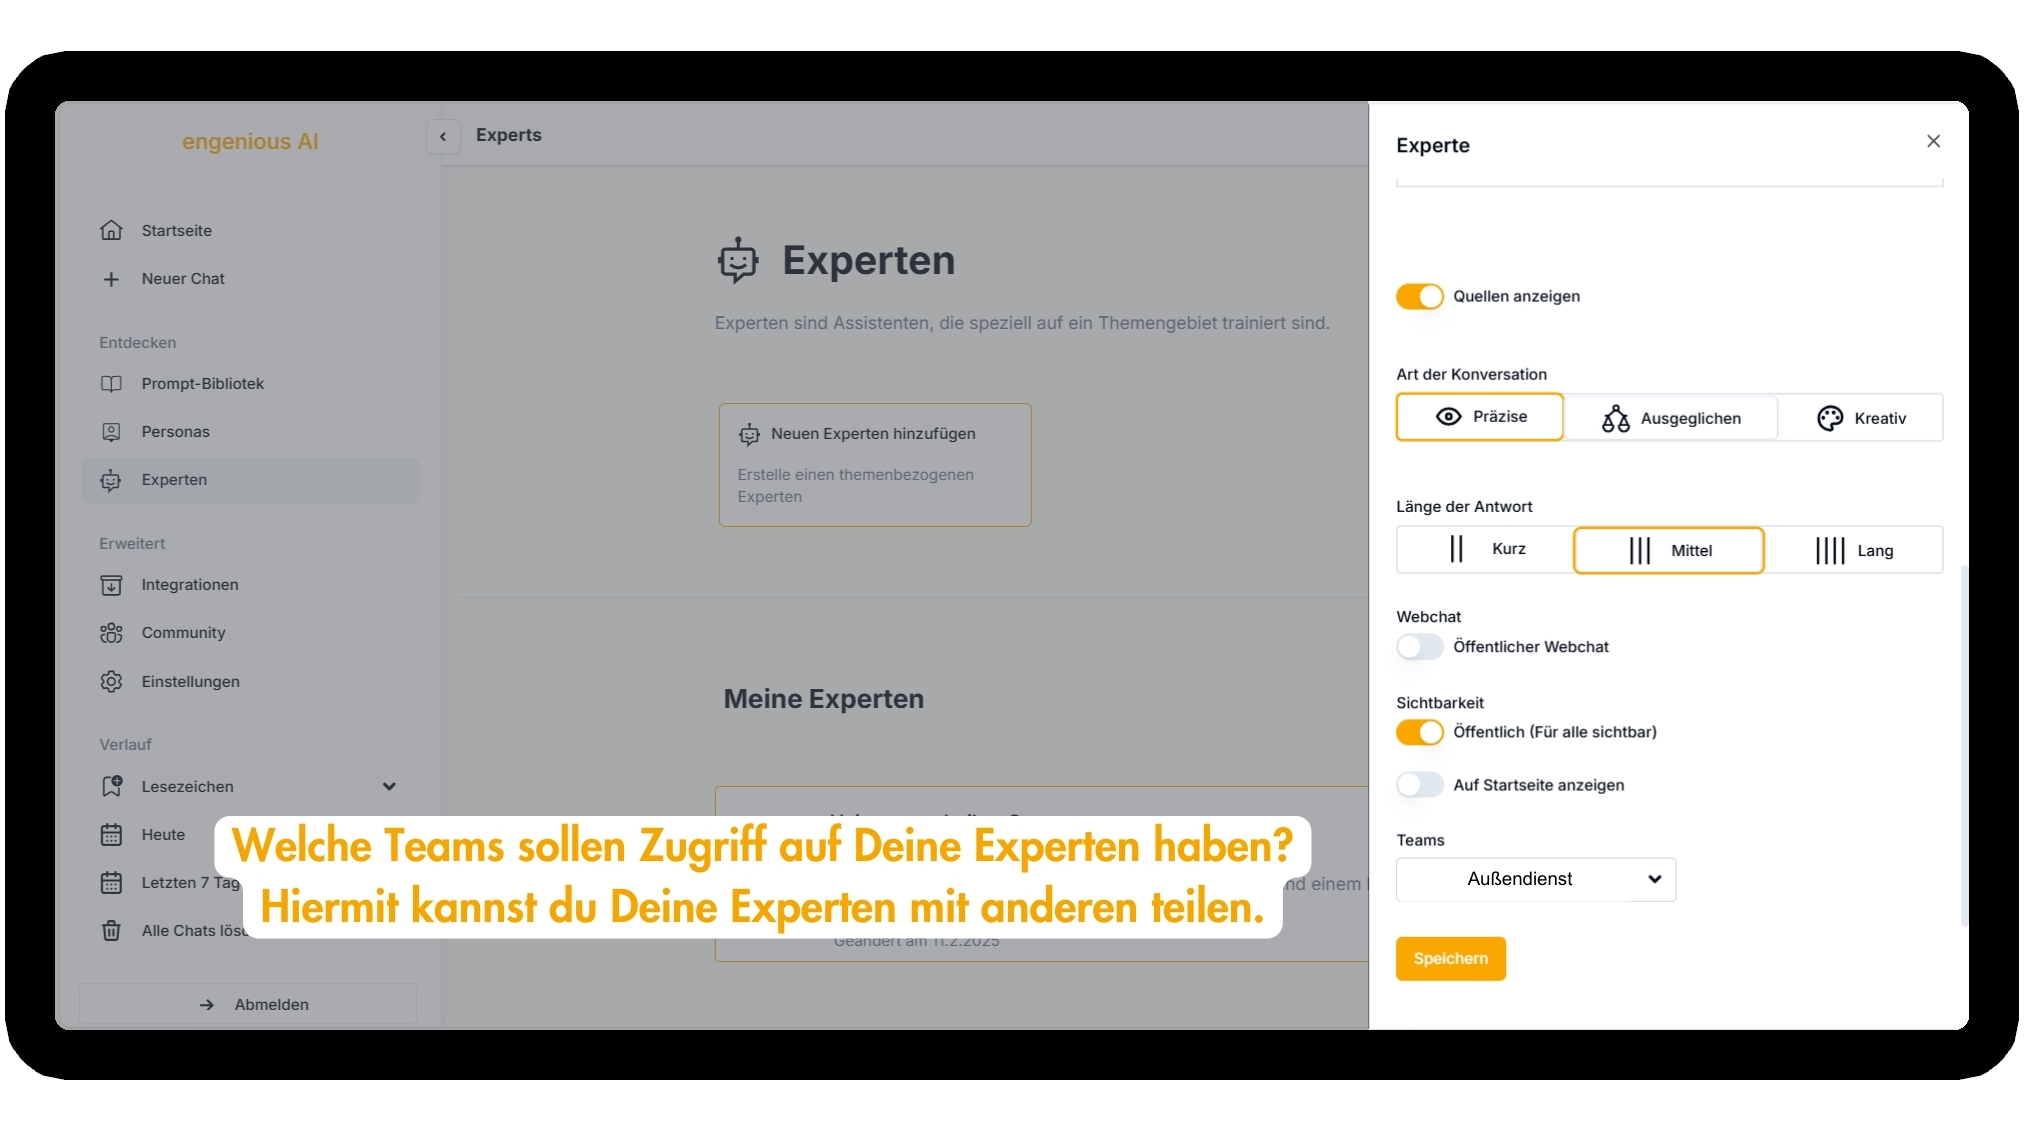
Task: Collapse the sidebar with the back chevron
Action: [443, 137]
